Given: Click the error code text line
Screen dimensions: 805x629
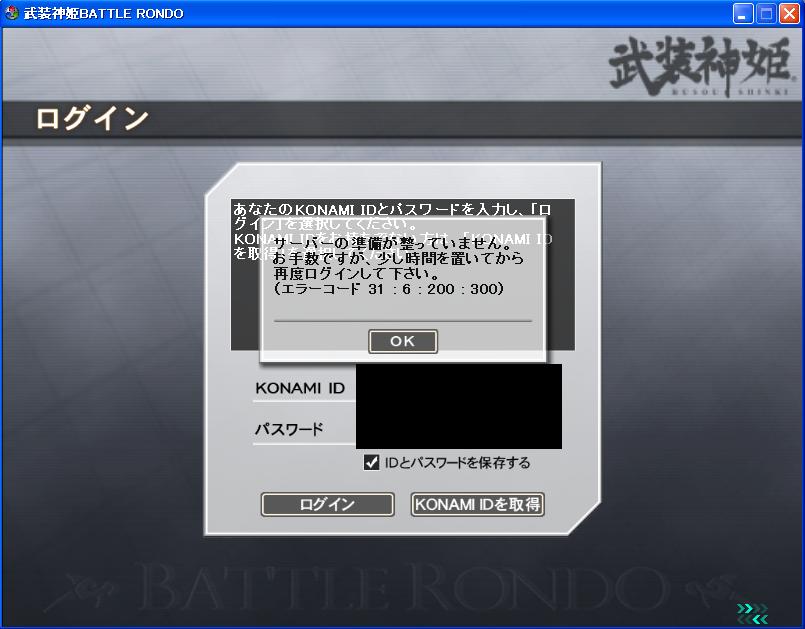Looking at the screenshot, I should tap(388, 289).
